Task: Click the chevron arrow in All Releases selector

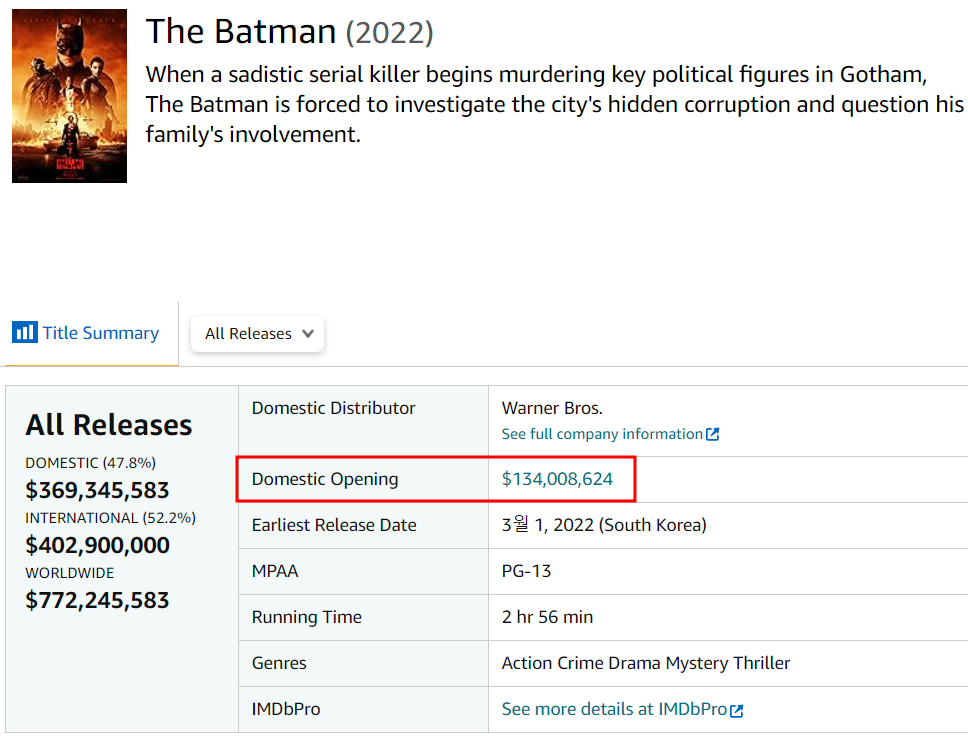Action: [x=308, y=334]
